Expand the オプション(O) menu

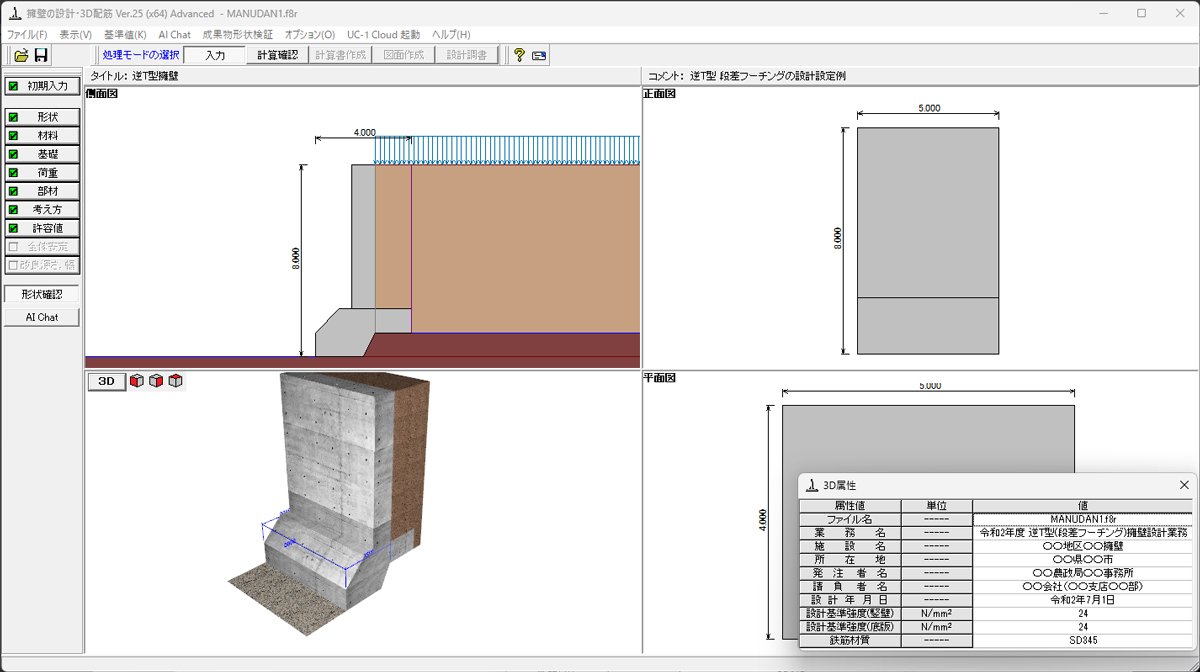pyautogui.click(x=310, y=35)
